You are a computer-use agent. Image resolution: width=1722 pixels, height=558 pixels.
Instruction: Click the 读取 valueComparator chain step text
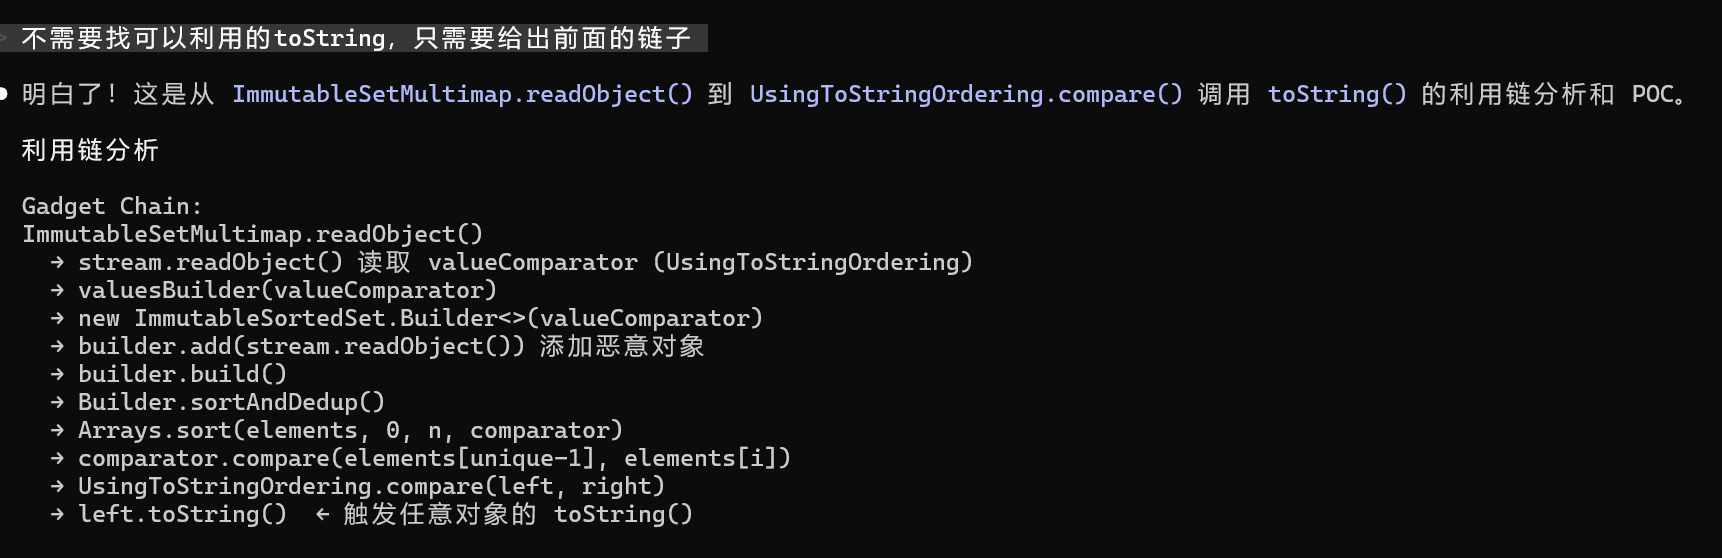(497, 262)
